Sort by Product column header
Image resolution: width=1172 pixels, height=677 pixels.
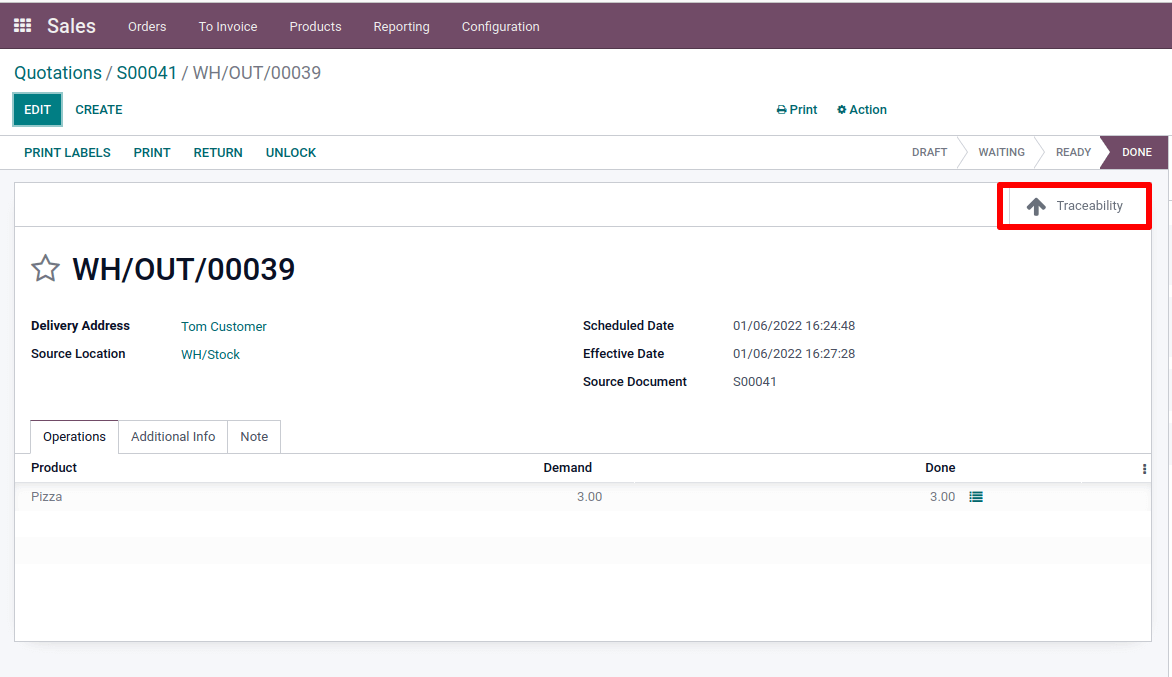pos(54,468)
